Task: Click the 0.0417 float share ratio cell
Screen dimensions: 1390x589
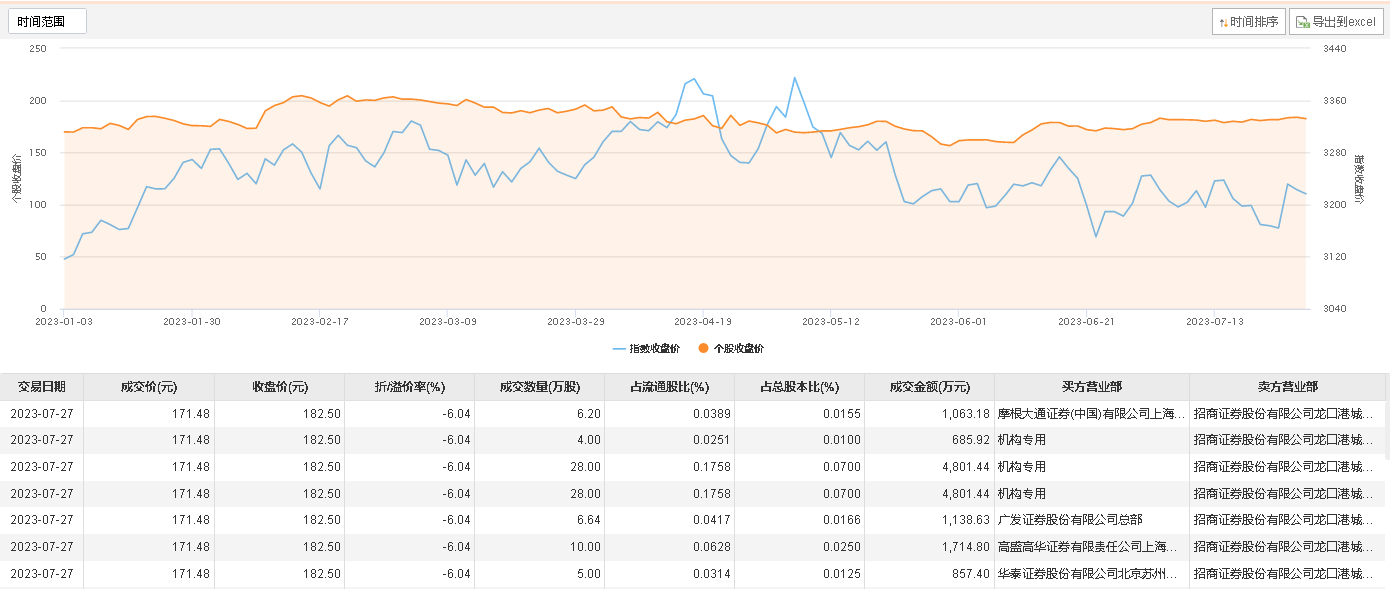Action: pos(670,520)
